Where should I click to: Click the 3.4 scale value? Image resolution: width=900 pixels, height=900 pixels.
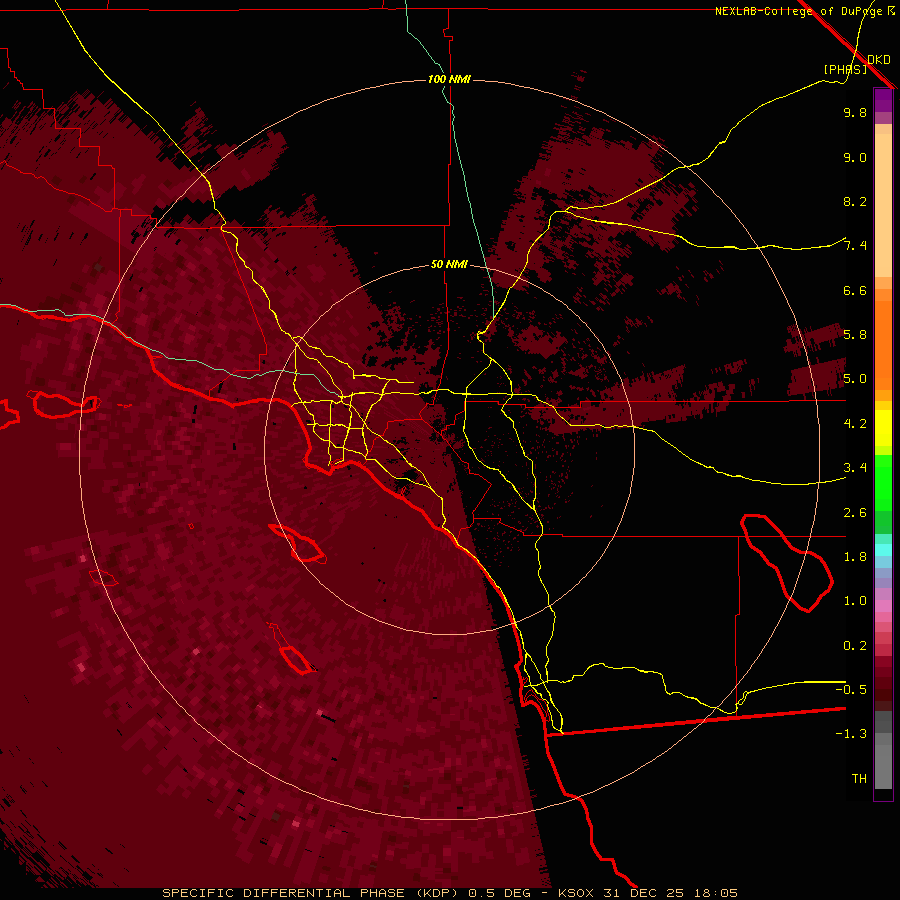tap(855, 468)
